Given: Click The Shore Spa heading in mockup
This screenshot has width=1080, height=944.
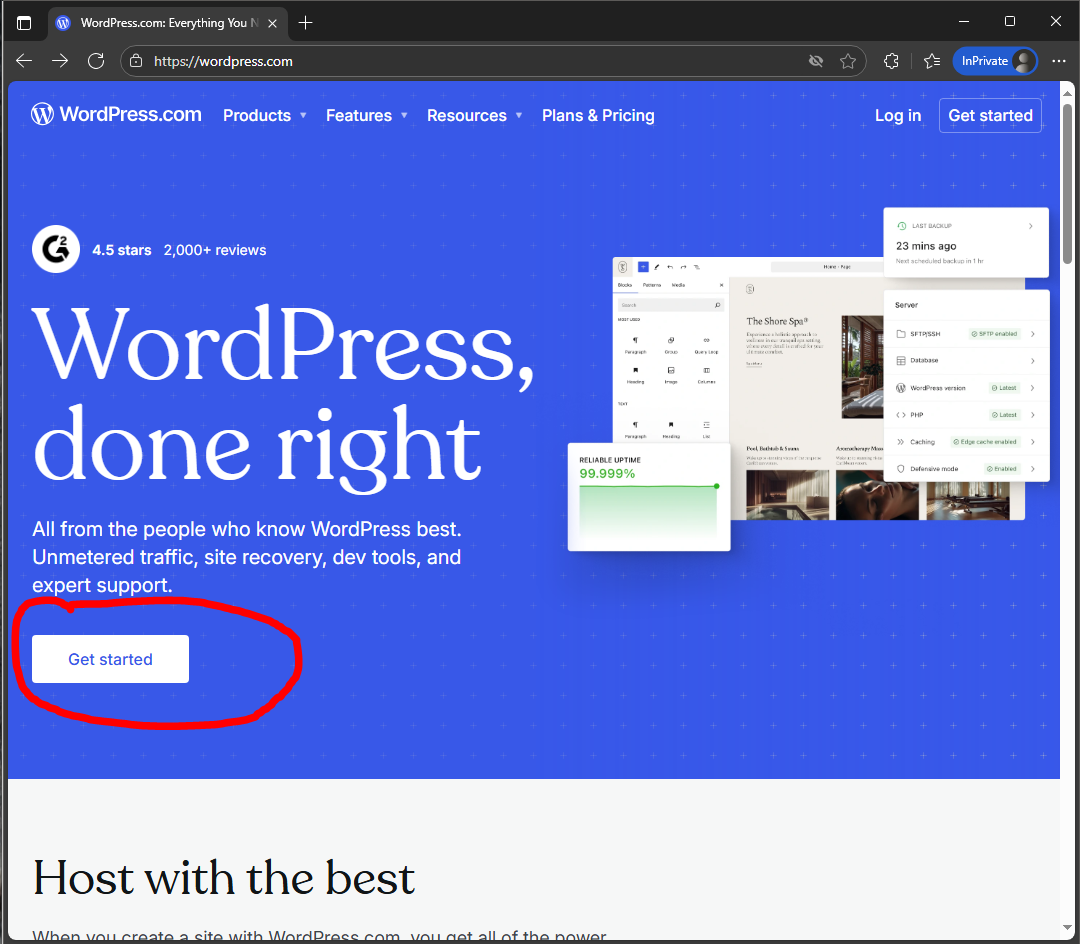Looking at the screenshot, I should 777,322.
